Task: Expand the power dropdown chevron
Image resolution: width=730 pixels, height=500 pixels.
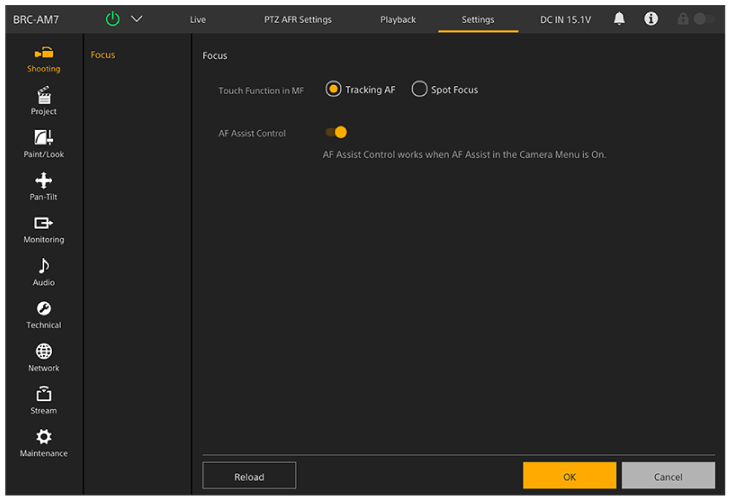Action: tap(137, 19)
